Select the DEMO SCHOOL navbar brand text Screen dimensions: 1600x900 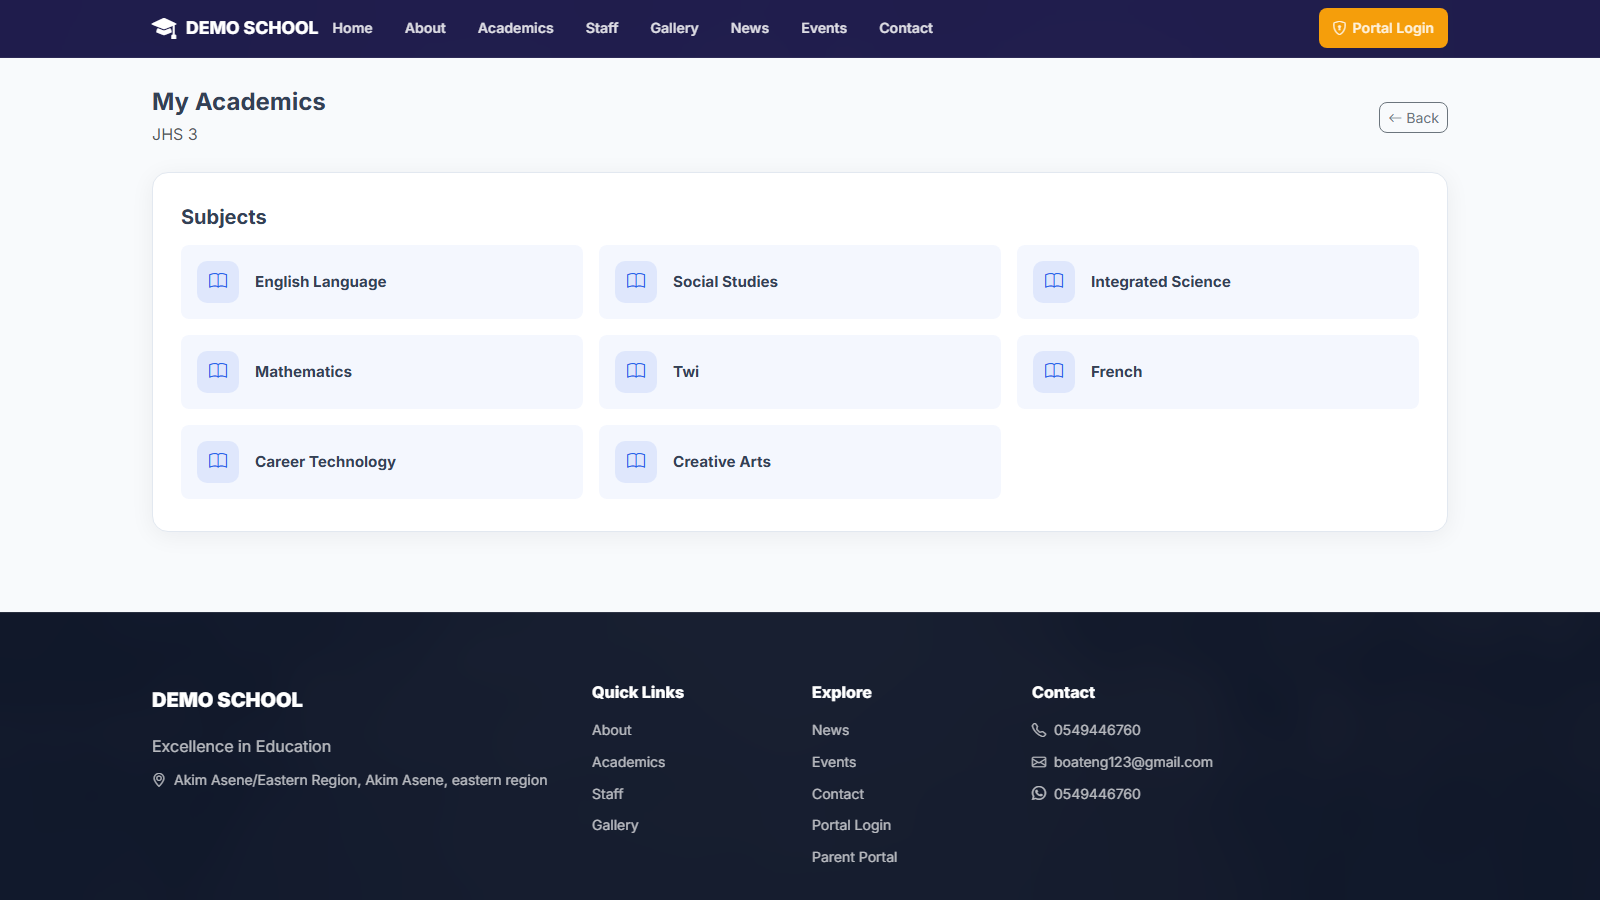[252, 28]
